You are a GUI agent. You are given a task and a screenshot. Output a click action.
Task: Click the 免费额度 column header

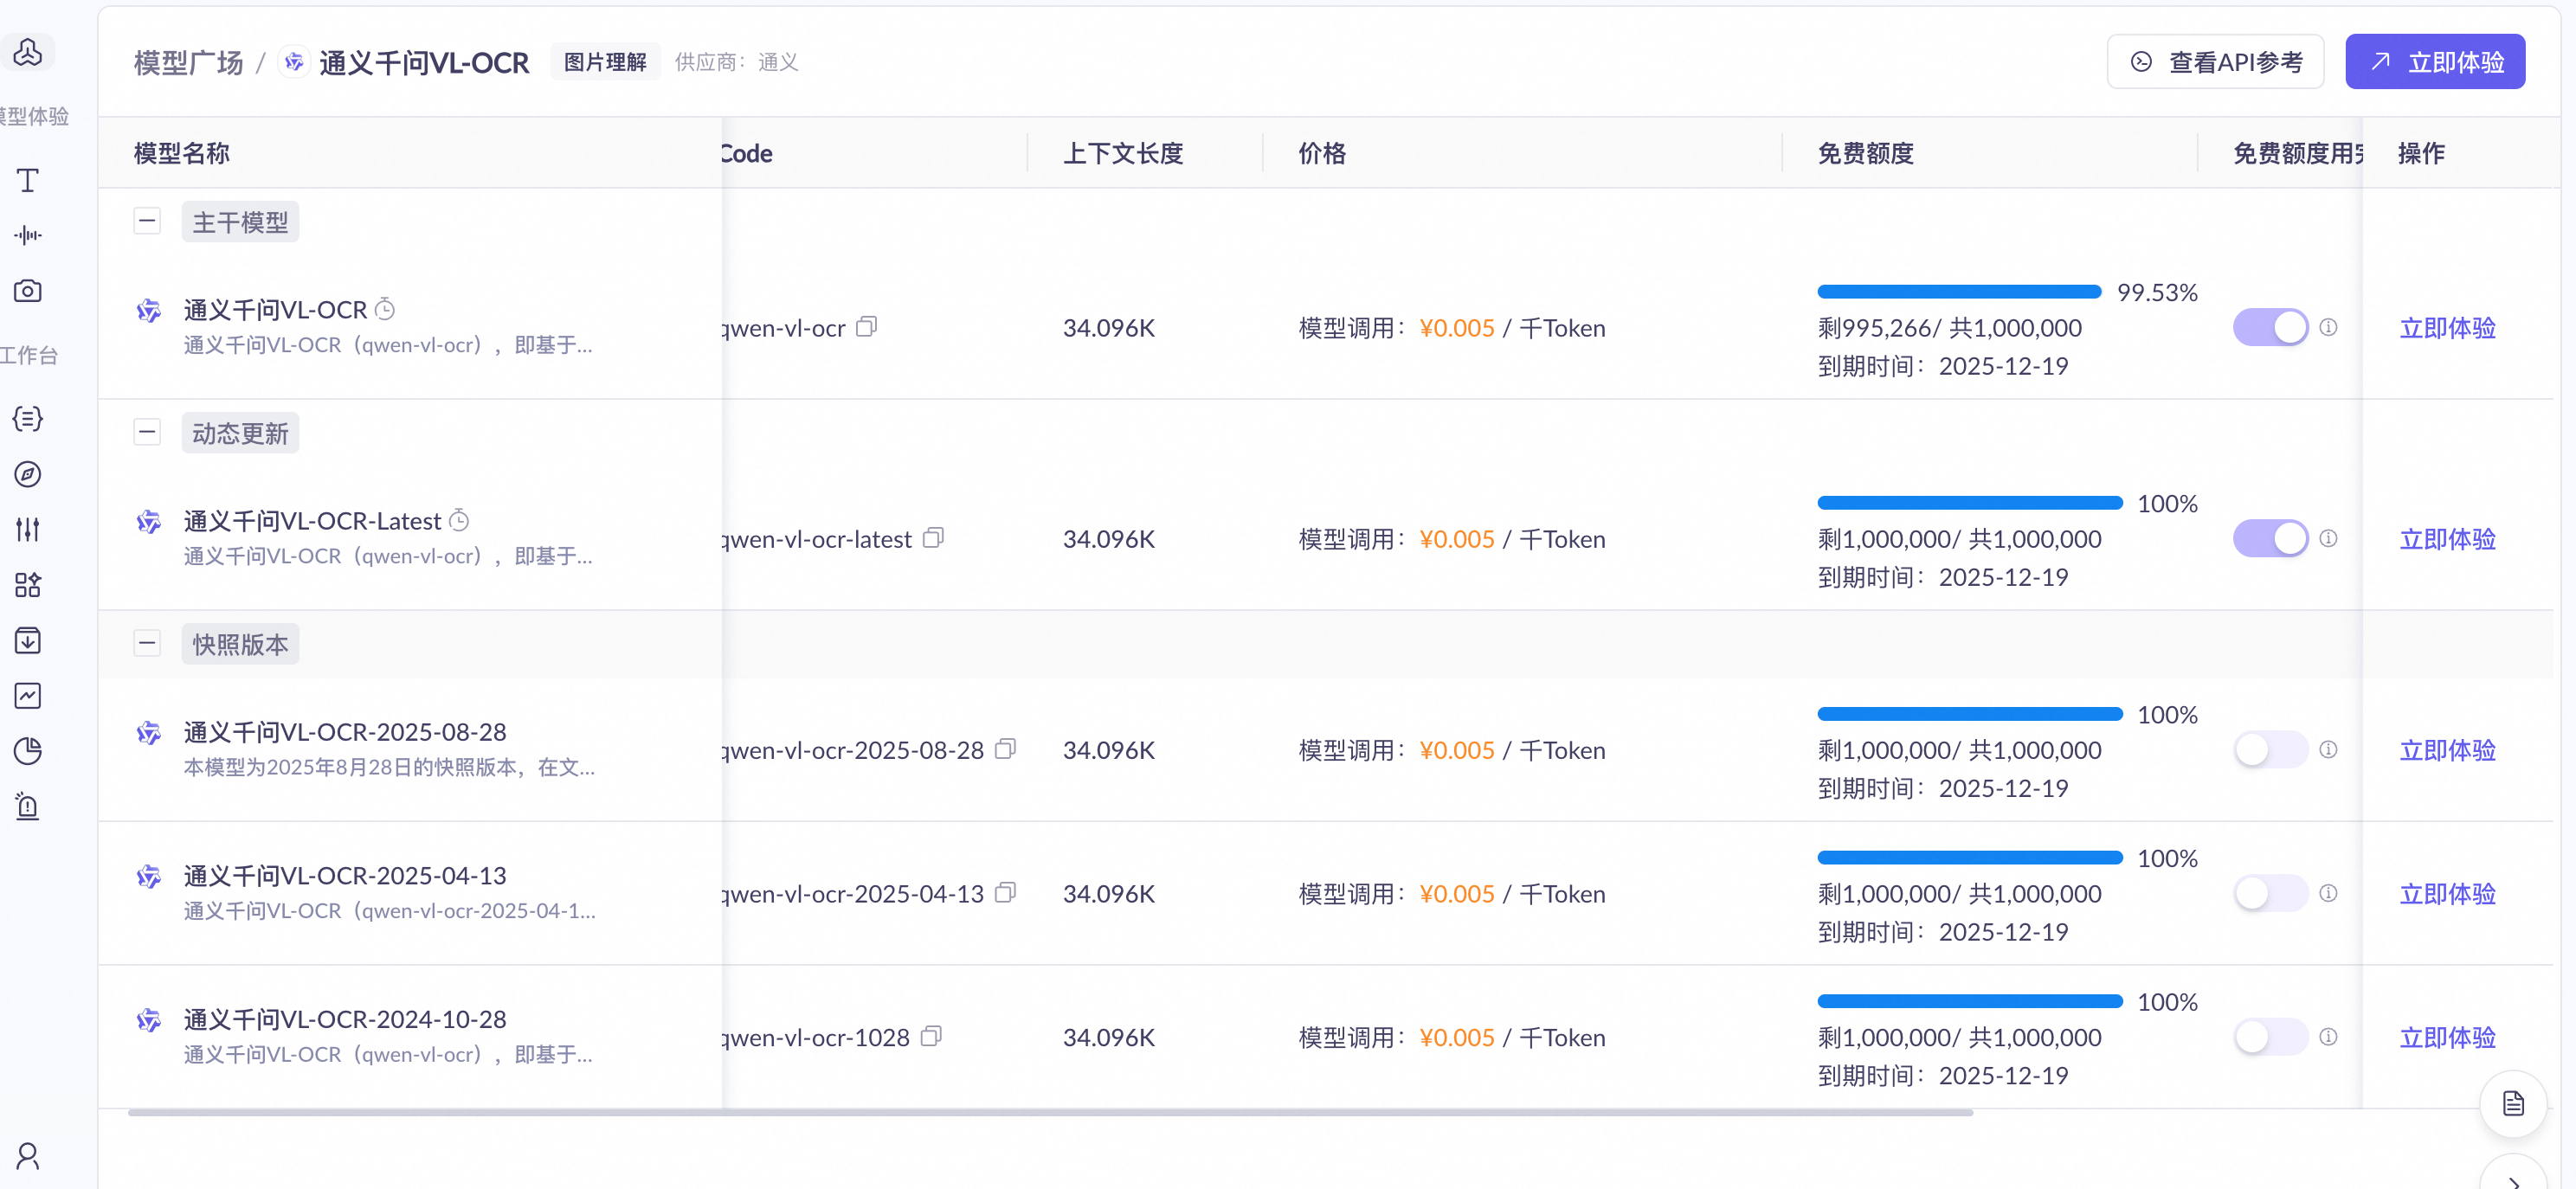[x=1866, y=153]
